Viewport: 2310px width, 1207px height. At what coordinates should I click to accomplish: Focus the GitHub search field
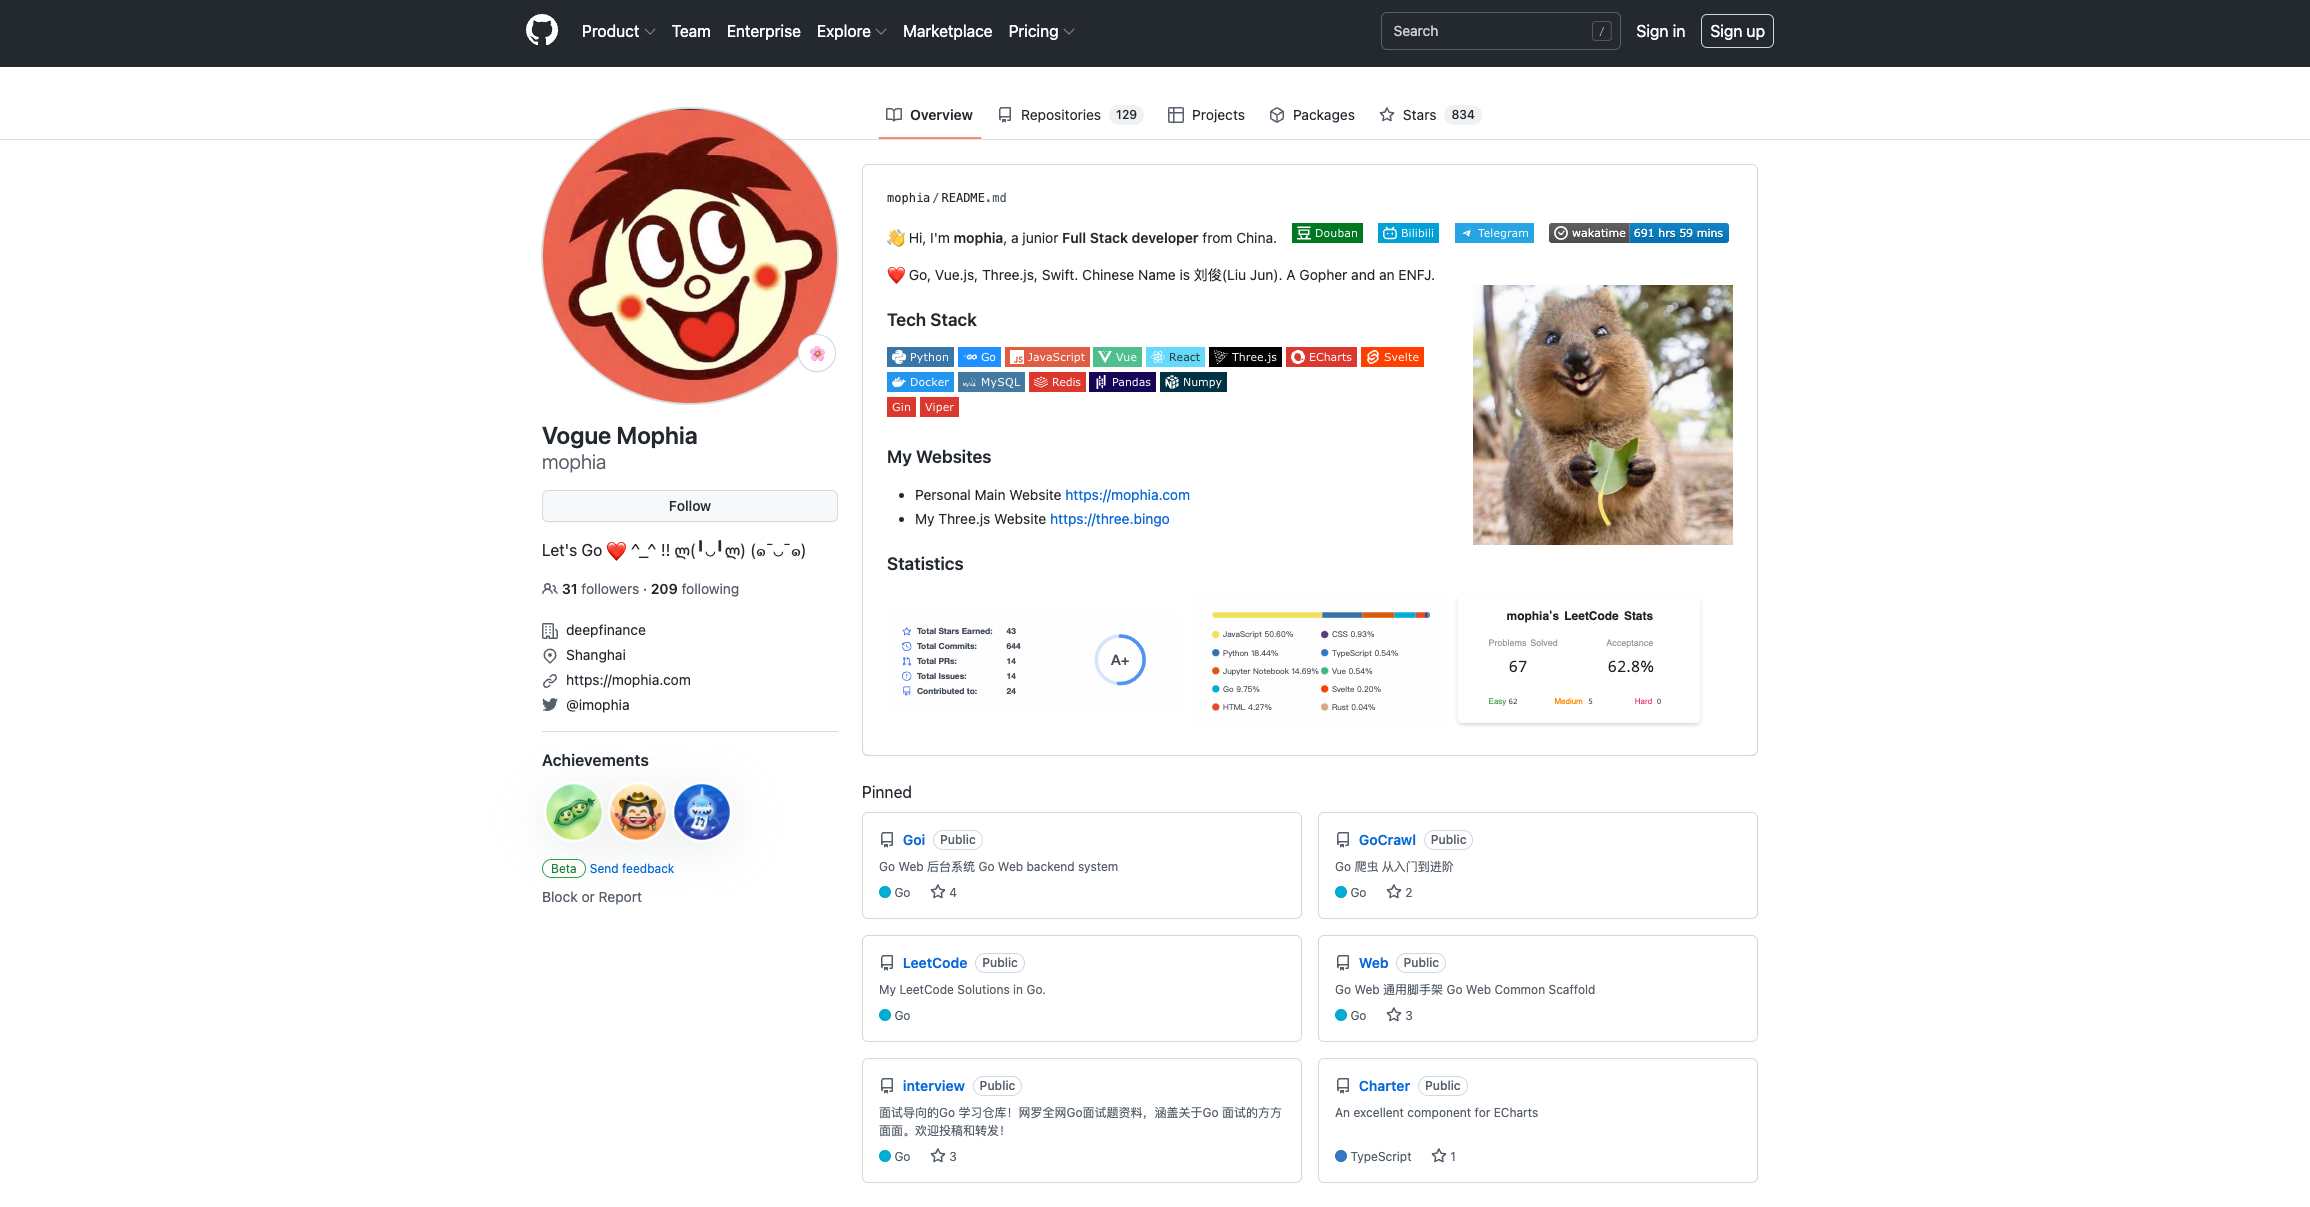click(x=1488, y=31)
